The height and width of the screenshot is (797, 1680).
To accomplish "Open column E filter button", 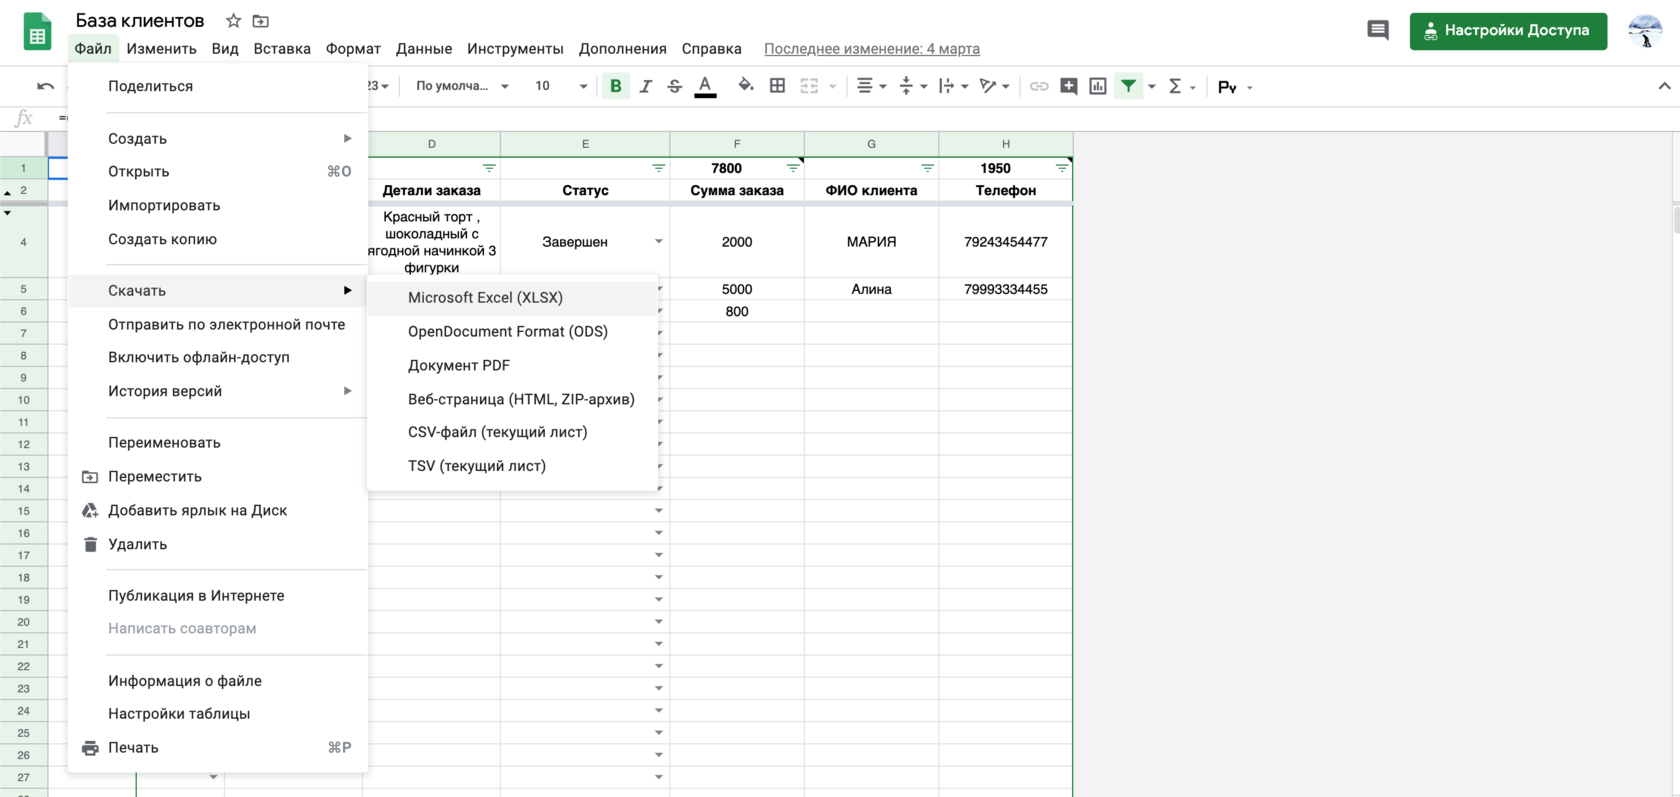I will click(658, 168).
